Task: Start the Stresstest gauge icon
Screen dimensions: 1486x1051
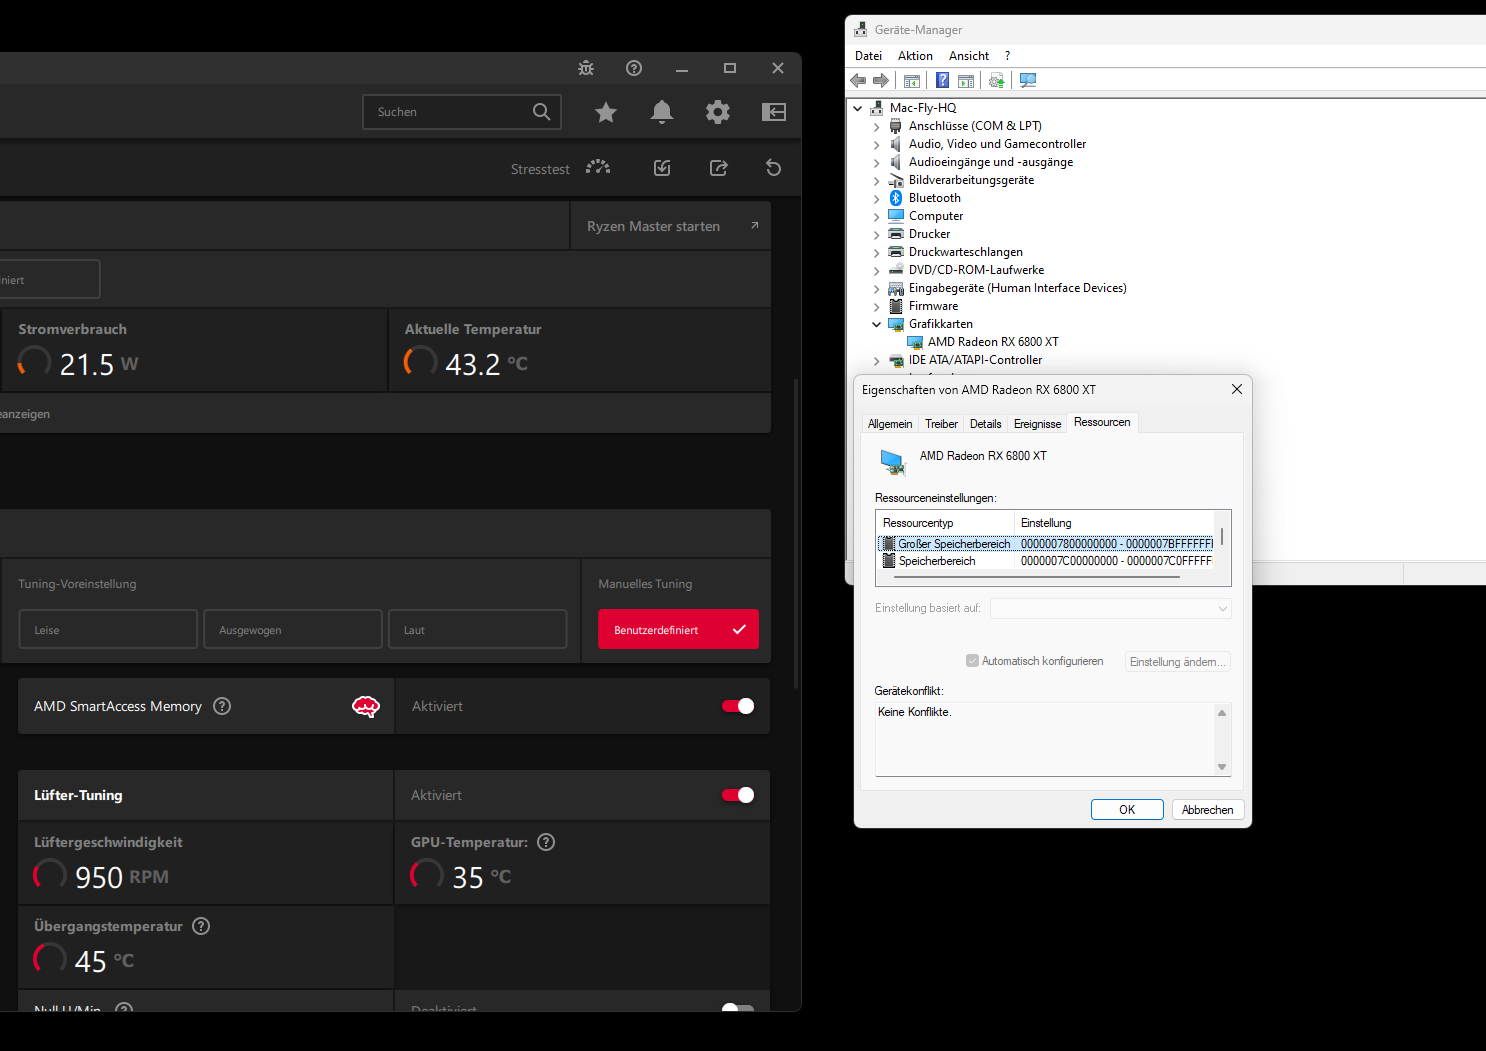Action: coord(598,168)
